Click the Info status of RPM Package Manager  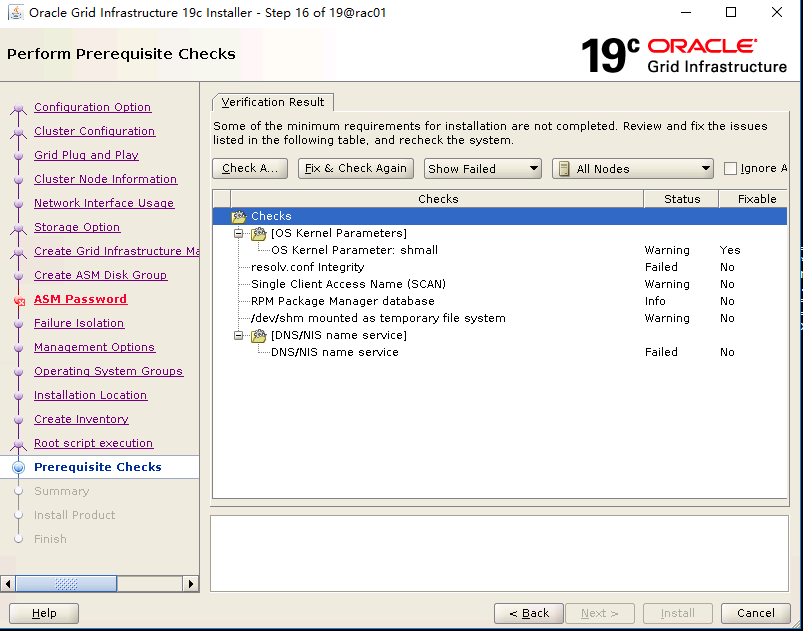point(655,301)
